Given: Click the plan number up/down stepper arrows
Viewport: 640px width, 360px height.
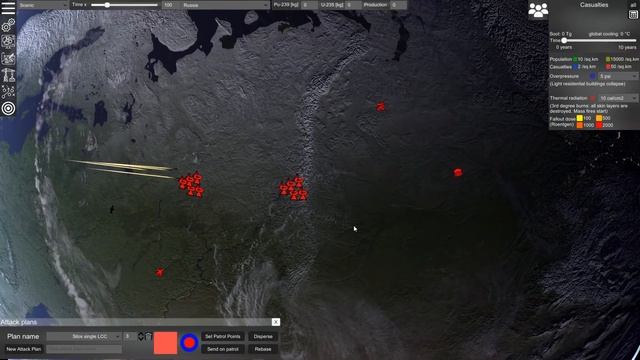Looking at the screenshot, I should coord(141,336).
